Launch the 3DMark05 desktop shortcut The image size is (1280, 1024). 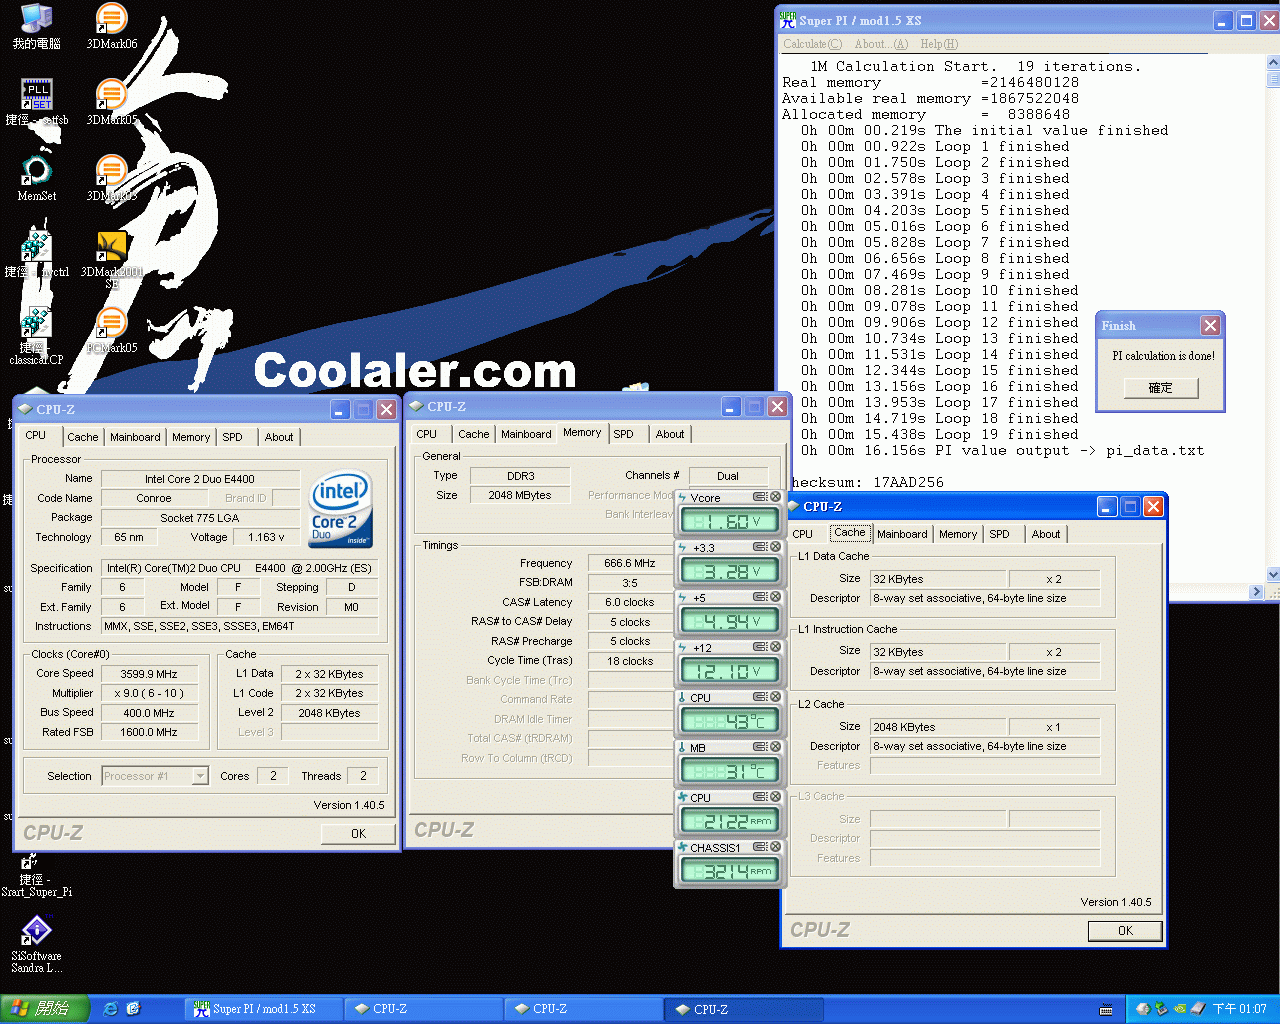[x=111, y=102]
